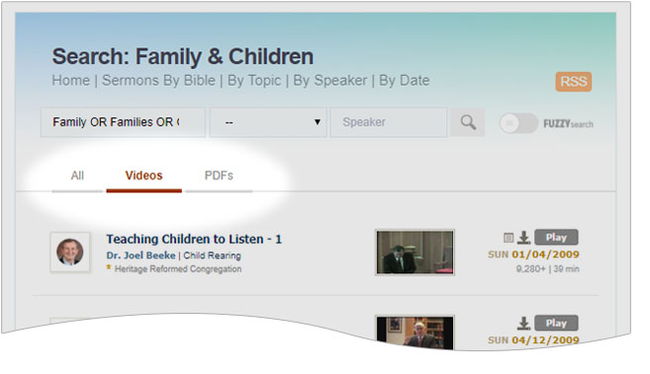Click the star icon by Heritage Reformed Congregation
The width and height of the screenshot is (650, 374).
tap(109, 268)
